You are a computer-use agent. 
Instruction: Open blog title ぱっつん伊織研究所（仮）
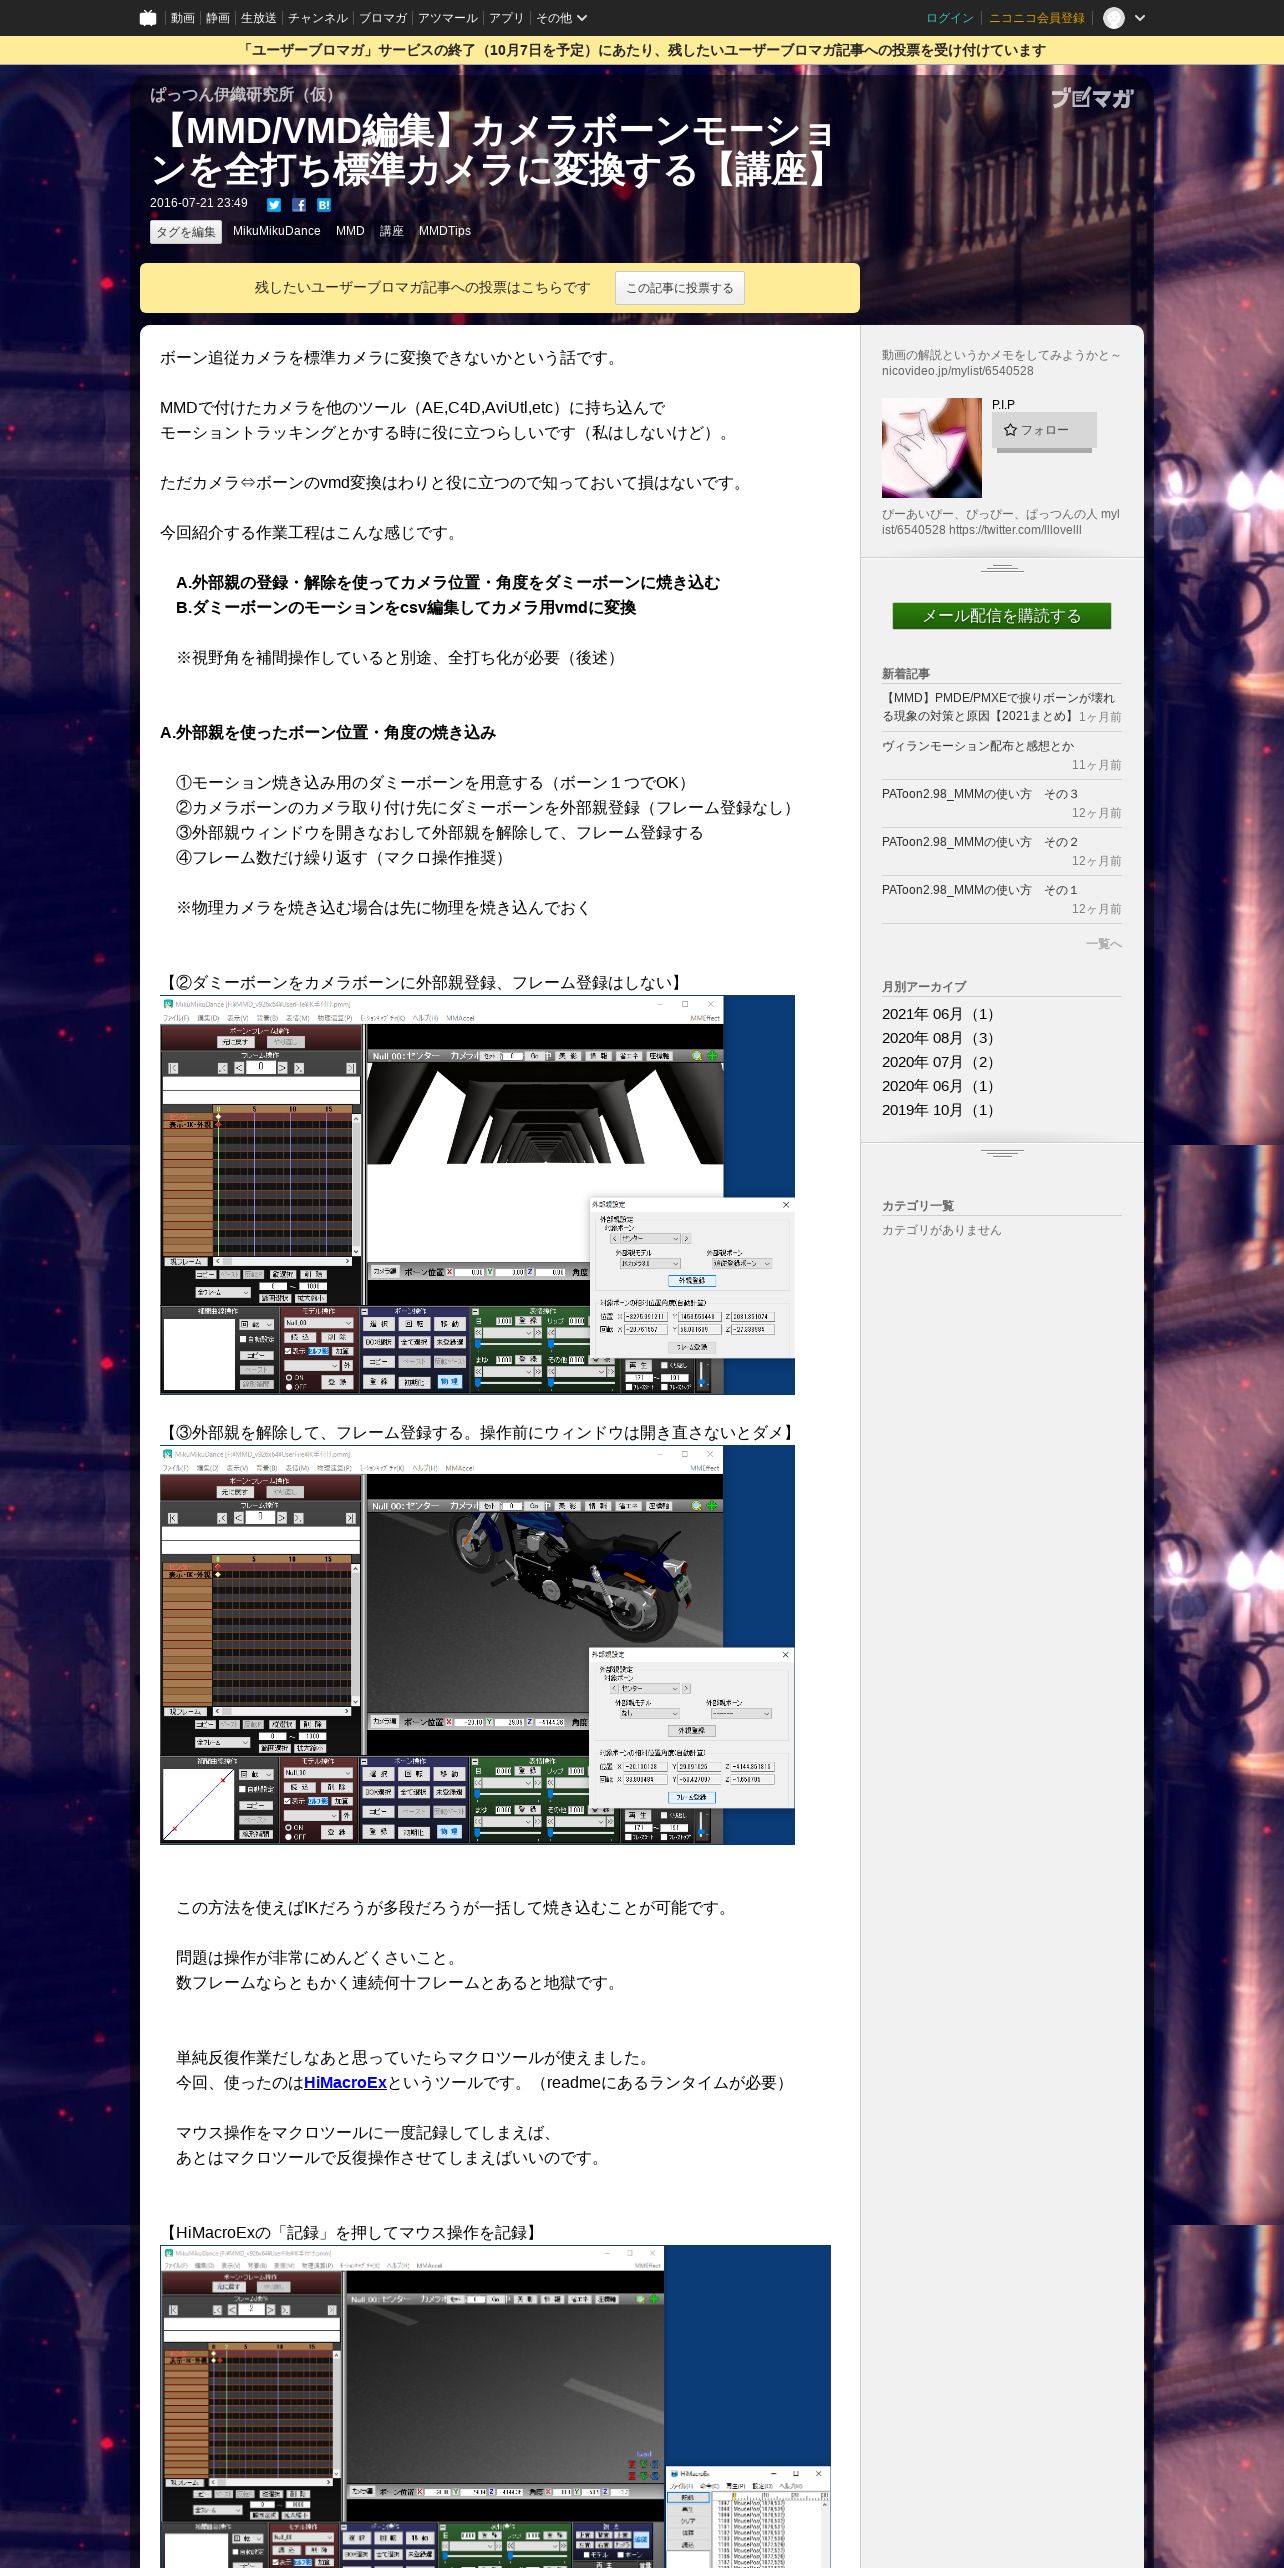(247, 95)
